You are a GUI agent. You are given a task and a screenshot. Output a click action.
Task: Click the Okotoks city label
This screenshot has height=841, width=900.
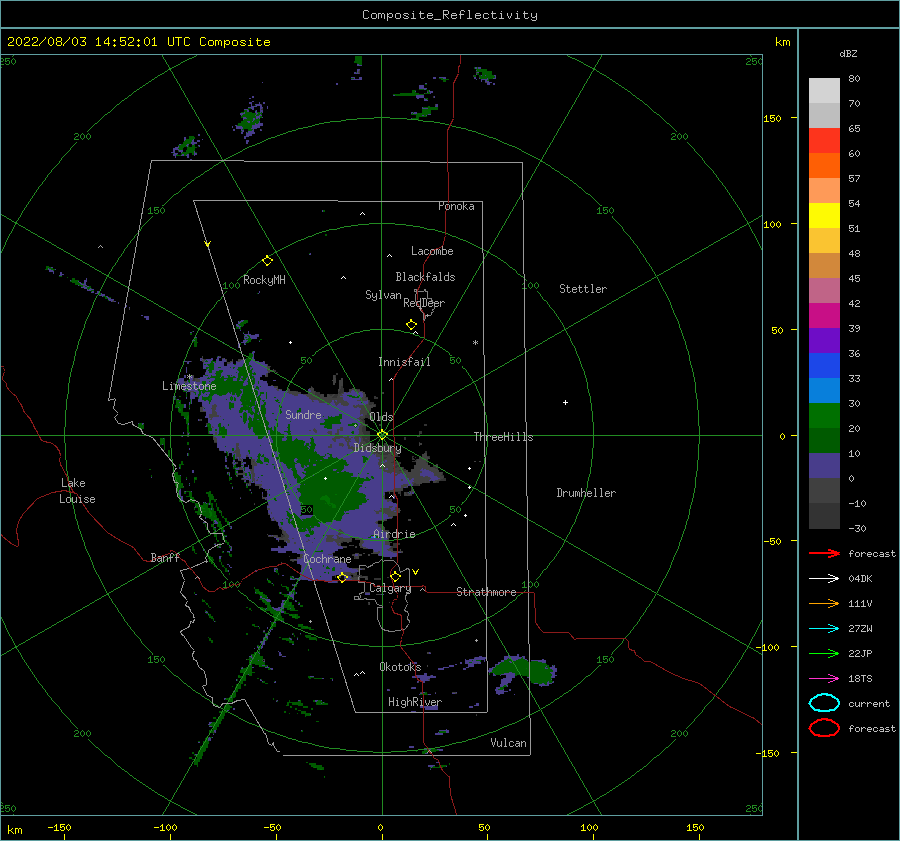click(x=400, y=666)
